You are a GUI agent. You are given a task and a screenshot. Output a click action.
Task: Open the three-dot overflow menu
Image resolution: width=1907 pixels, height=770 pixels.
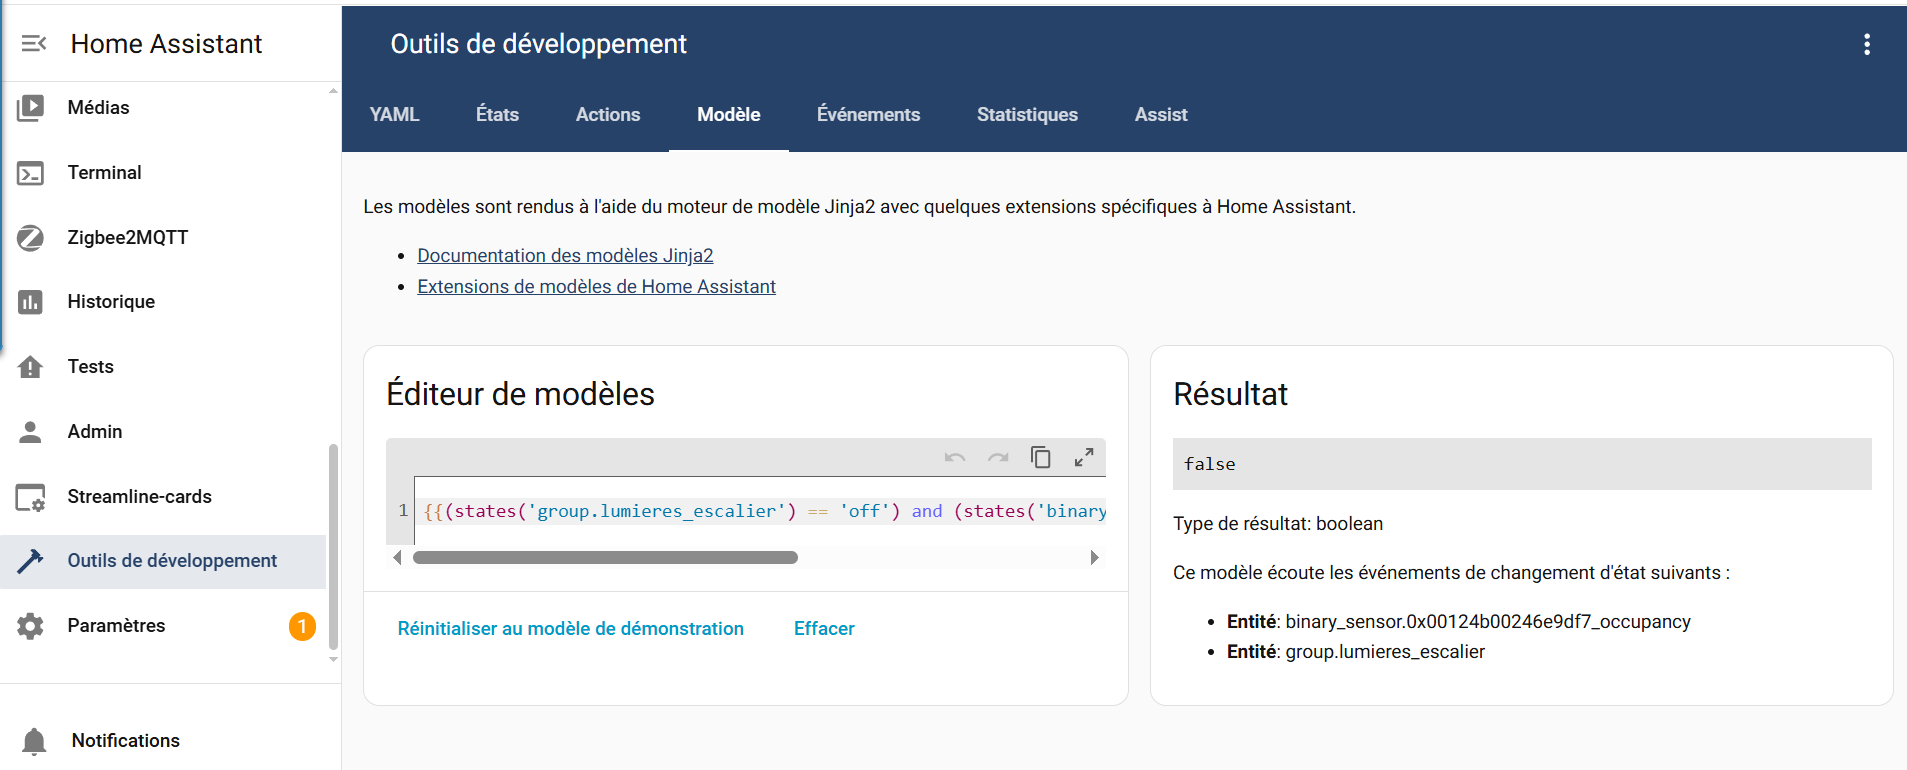click(x=1866, y=44)
